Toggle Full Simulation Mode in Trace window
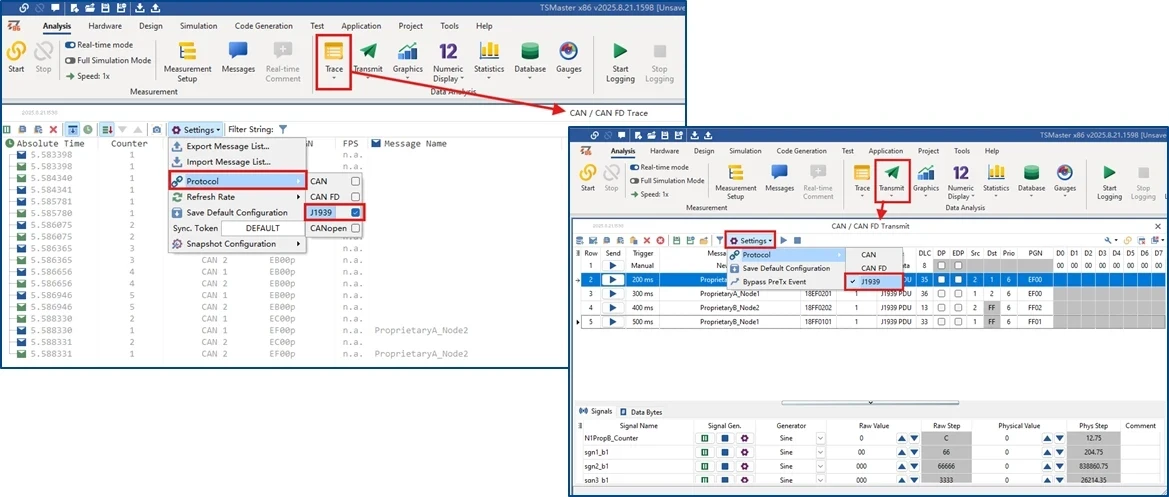This screenshot has height=497, width=1169. [x=70, y=60]
